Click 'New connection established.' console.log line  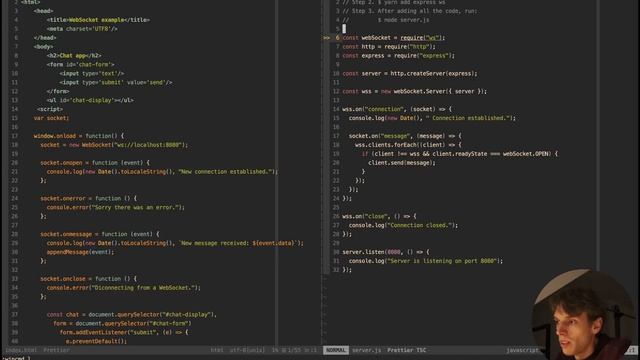click(162, 172)
